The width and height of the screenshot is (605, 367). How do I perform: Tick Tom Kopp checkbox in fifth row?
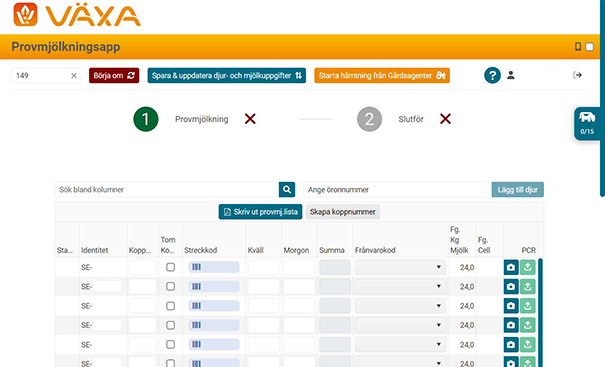click(x=171, y=344)
